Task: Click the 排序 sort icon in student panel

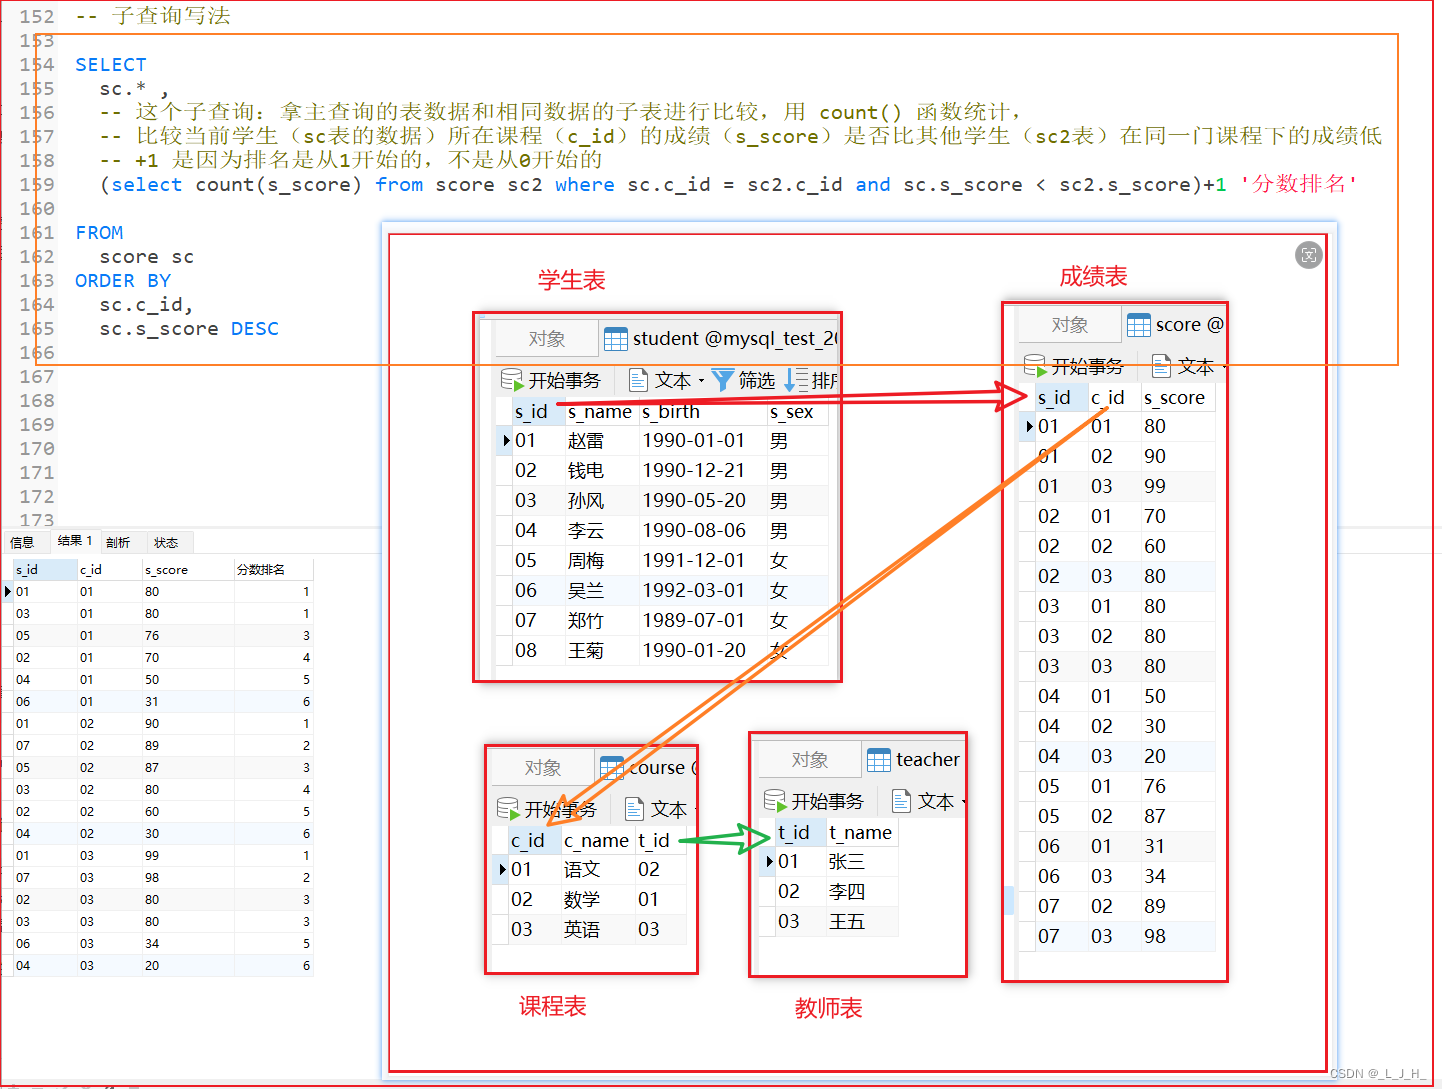Action: tap(796, 380)
